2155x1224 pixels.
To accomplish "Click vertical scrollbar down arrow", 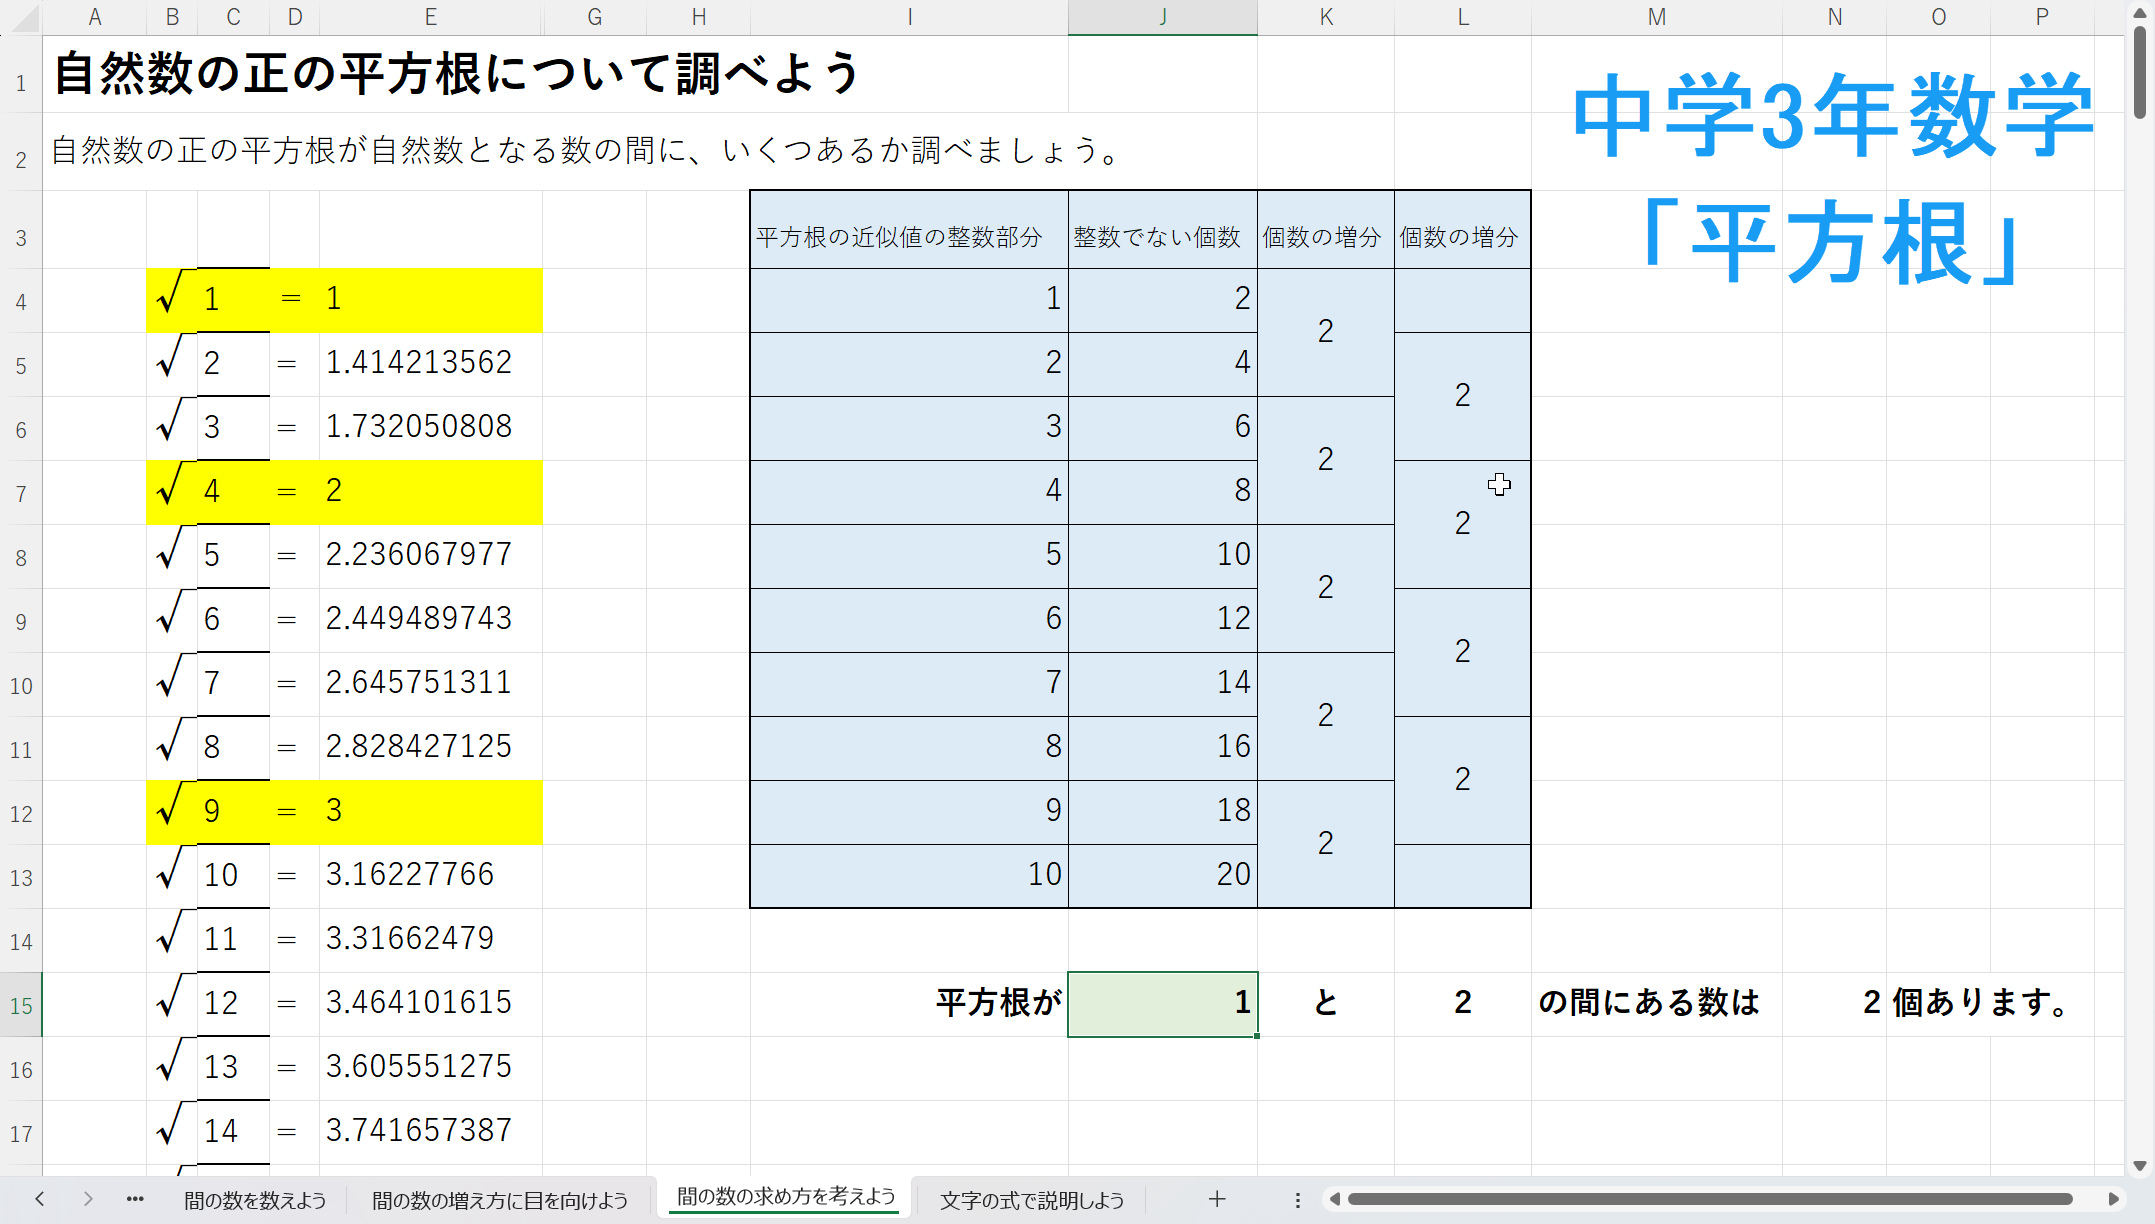I will click(2139, 1165).
